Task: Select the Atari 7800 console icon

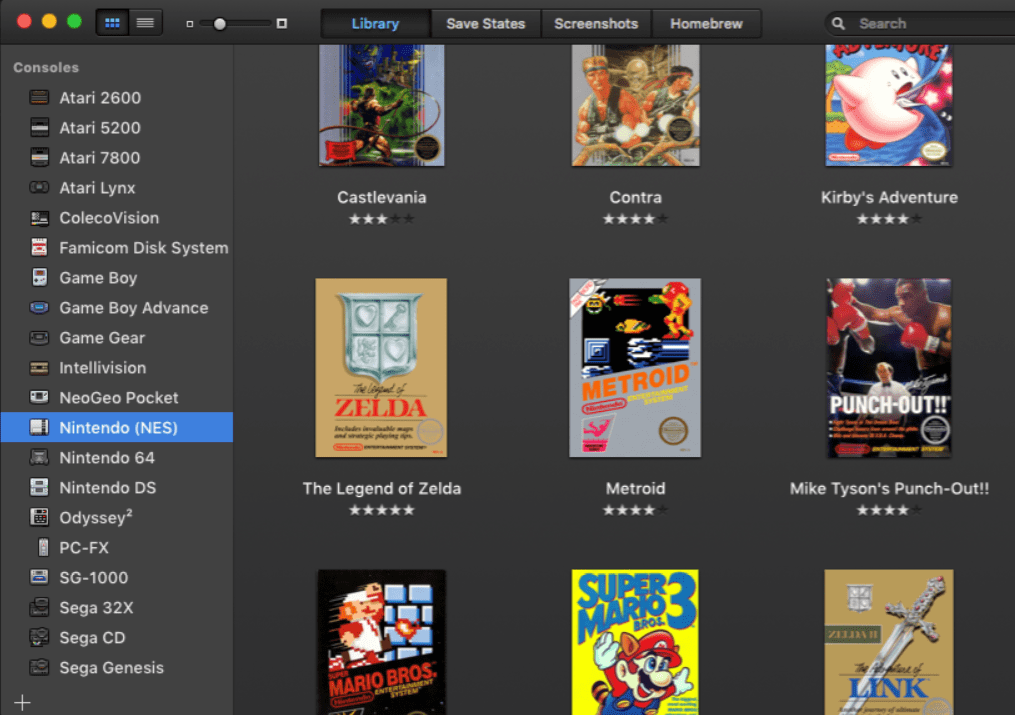Action: (39, 157)
